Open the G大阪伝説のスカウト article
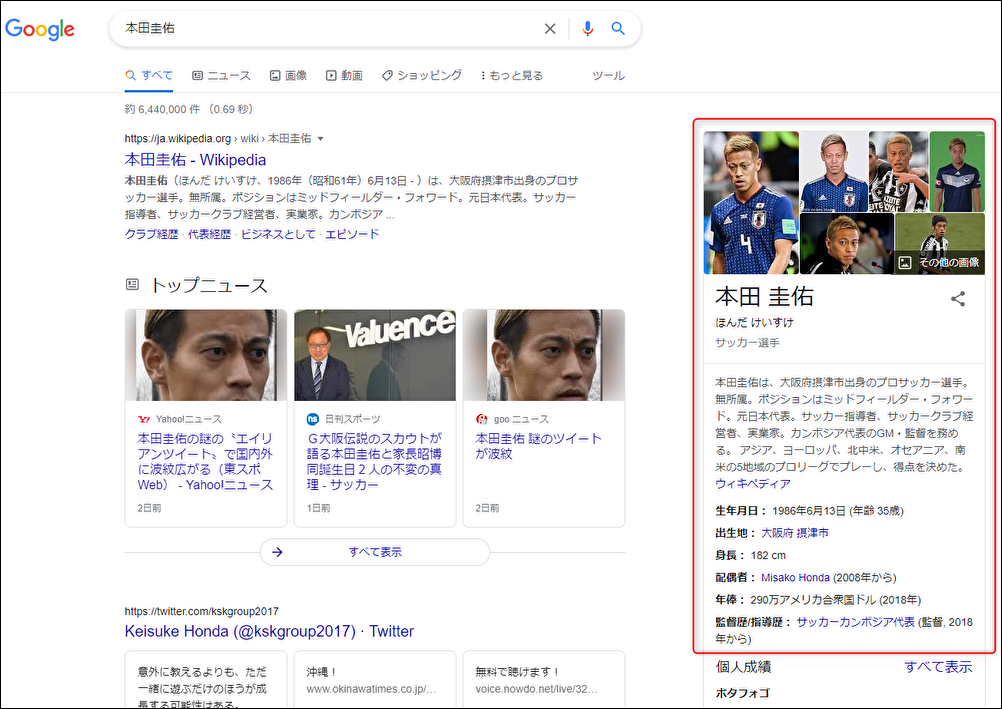The width and height of the screenshot is (1002, 709). click(x=374, y=462)
